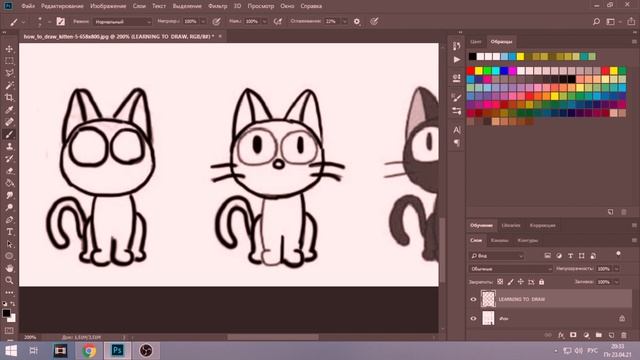The width and height of the screenshot is (640, 360).
Task: Open the collapsed Character panel icon
Action: [x=457, y=130]
